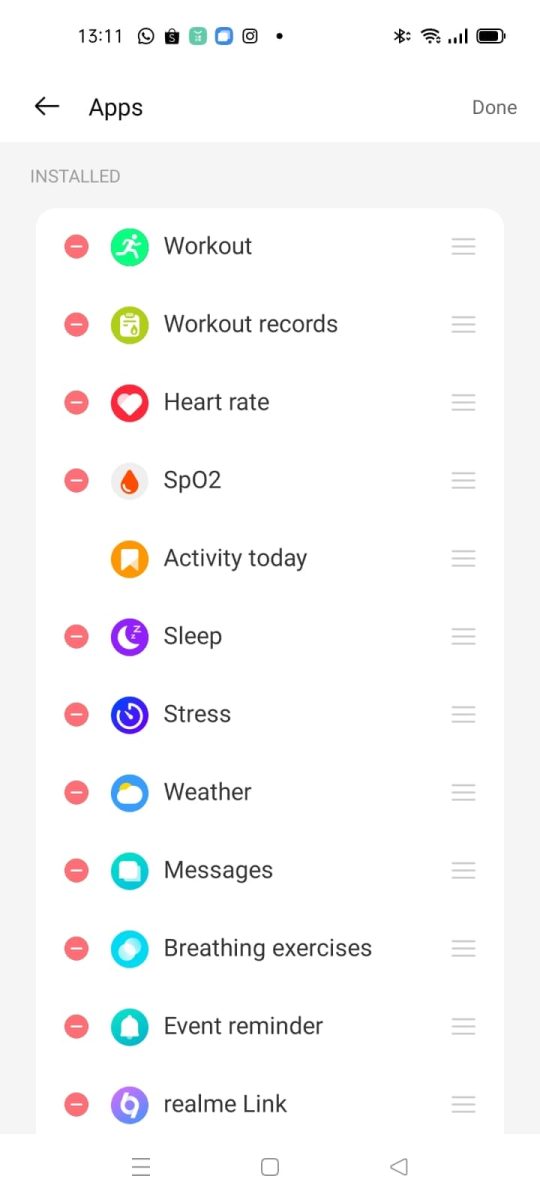This screenshot has width=540, height=1200.
Task: Tap the realme Link app icon
Action: [x=129, y=1104]
